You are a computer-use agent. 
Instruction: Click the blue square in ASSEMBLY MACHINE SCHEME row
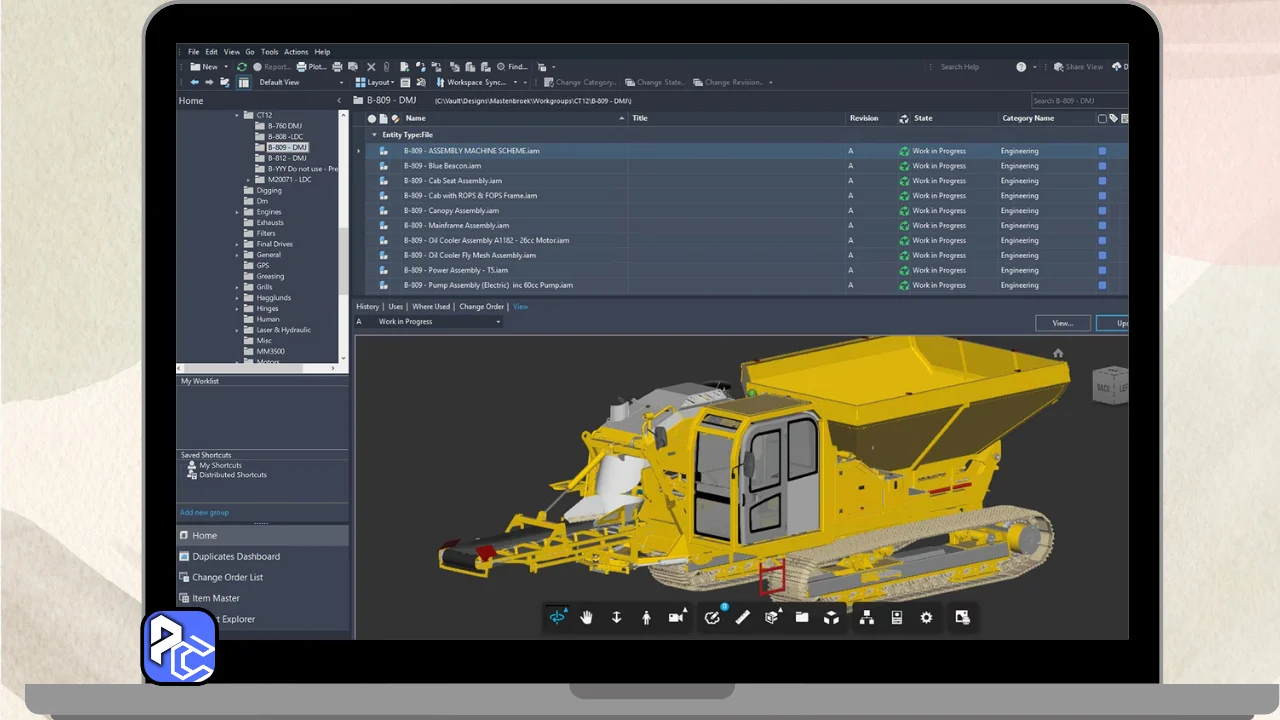(x=1102, y=151)
